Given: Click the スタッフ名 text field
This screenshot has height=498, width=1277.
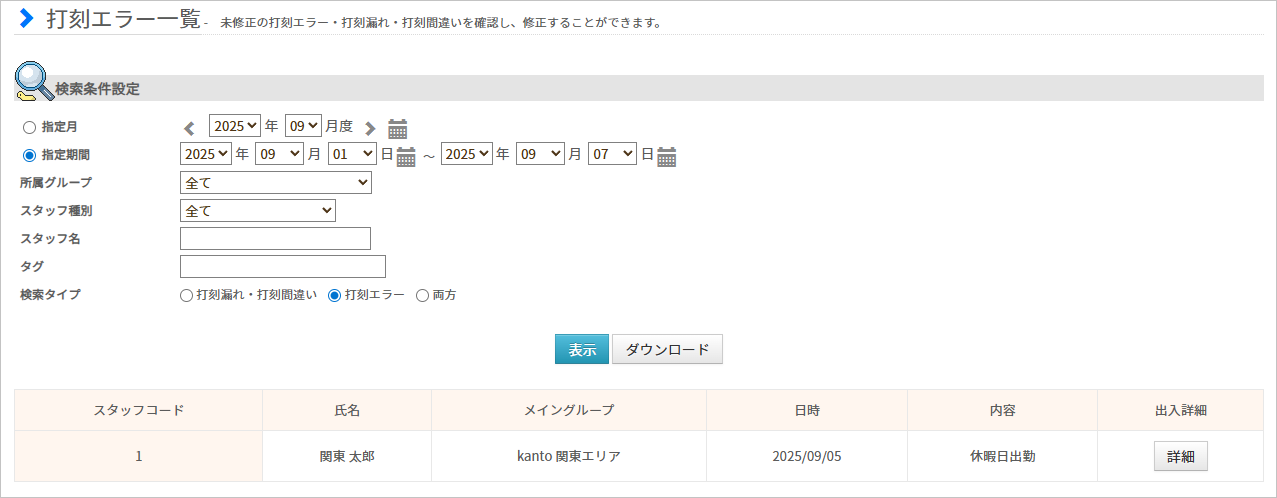Looking at the screenshot, I should click(x=275, y=238).
